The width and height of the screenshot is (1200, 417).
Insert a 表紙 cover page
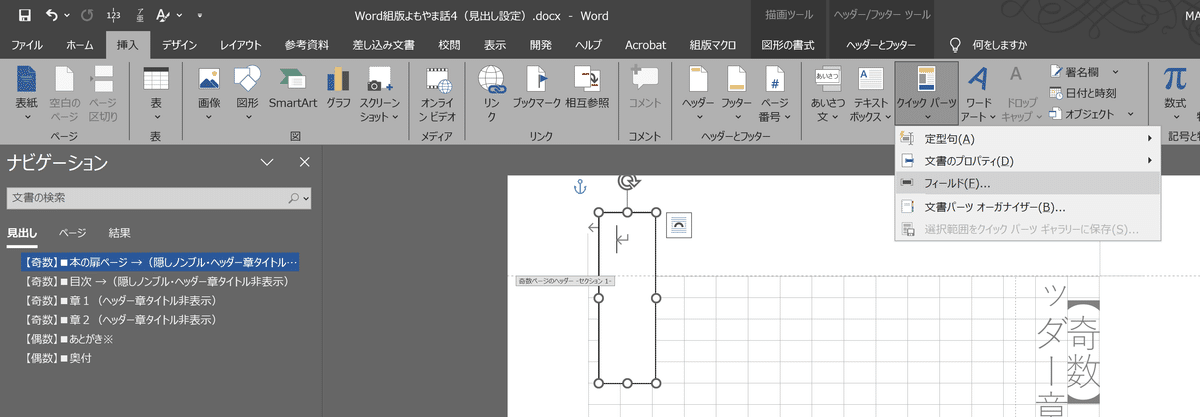coord(27,96)
